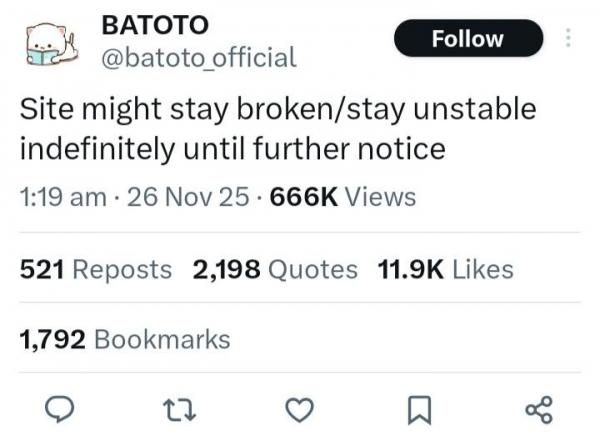This screenshot has height=446, width=600.
Task: Open the three-dot more options menu
Action: [568, 38]
